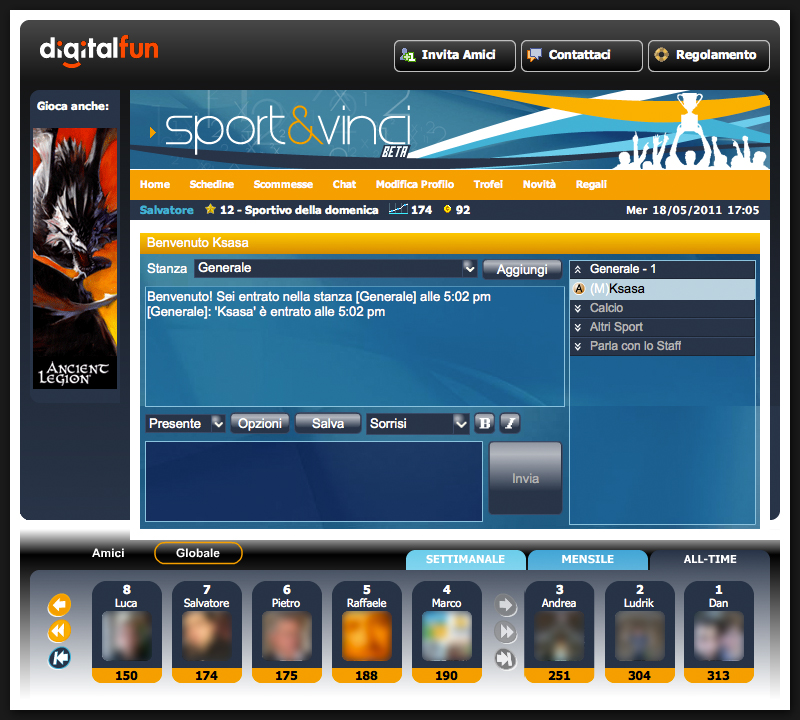Open the Home menu item
The width and height of the screenshot is (800, 720).
(155, 184)
